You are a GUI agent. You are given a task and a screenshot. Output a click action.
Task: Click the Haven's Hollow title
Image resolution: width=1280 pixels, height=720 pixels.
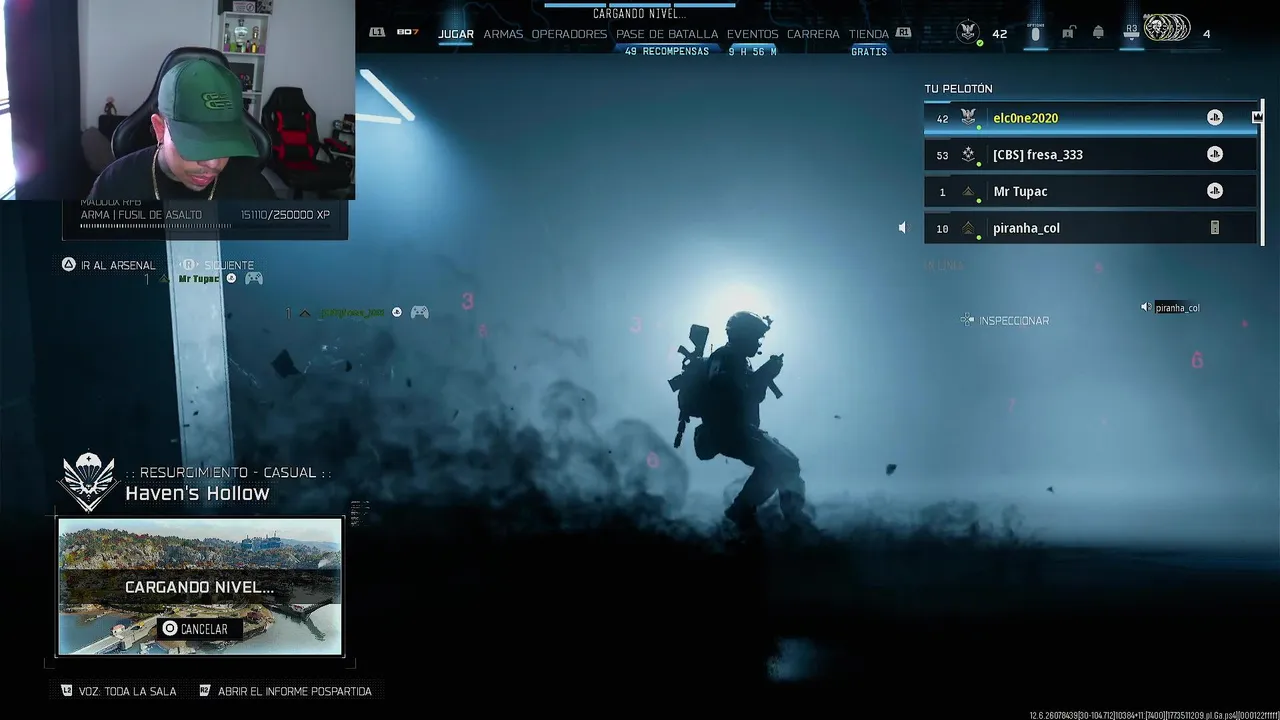197,493
